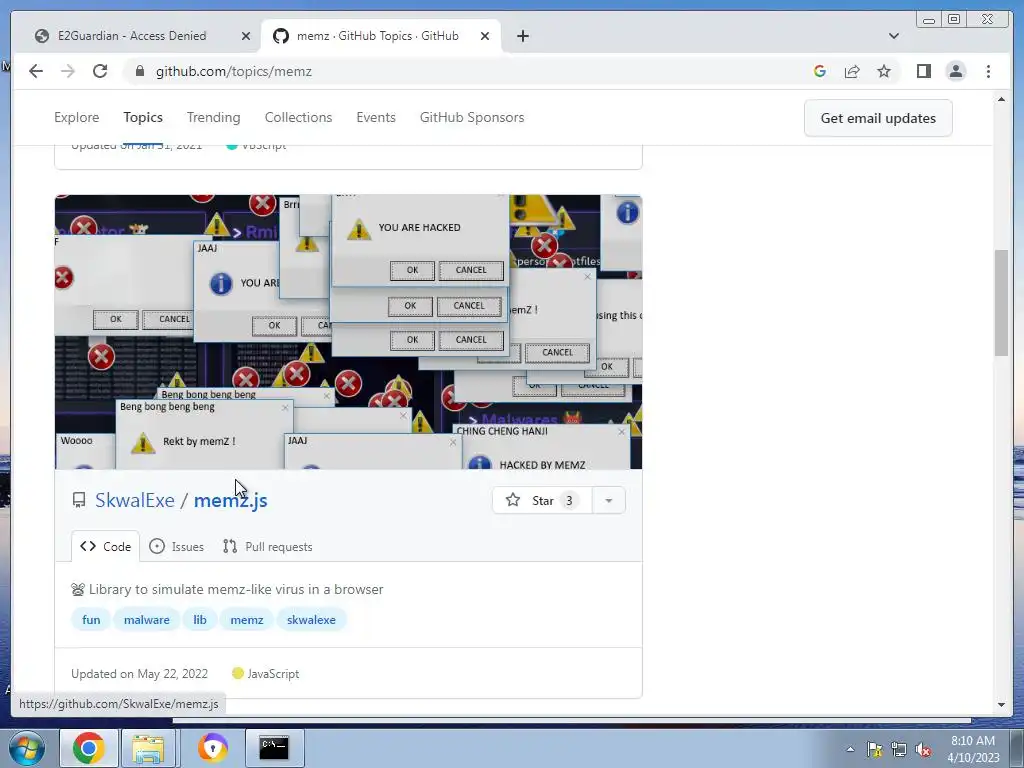Open File Explorer from the taskbar

148,748
